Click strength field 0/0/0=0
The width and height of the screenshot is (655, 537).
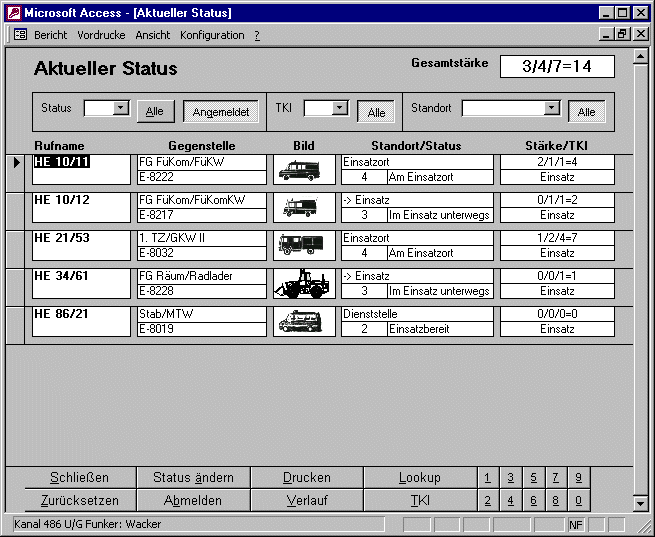coord(557,314)
